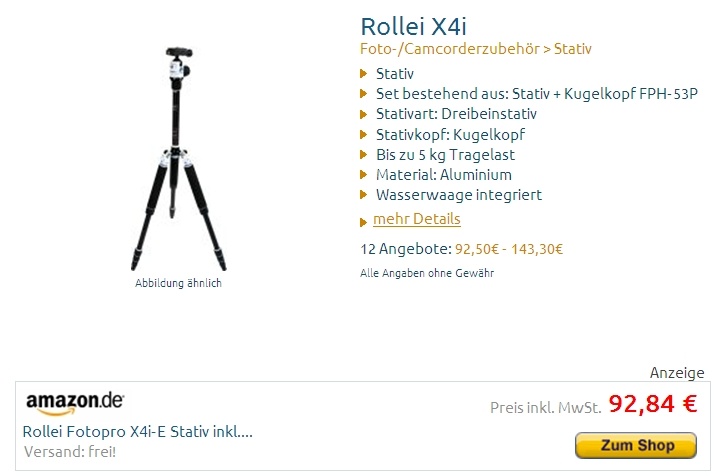Viewport: 728px width, 476px height.
Task: Open the 'mehr Details' link
Action: [416, 219]
